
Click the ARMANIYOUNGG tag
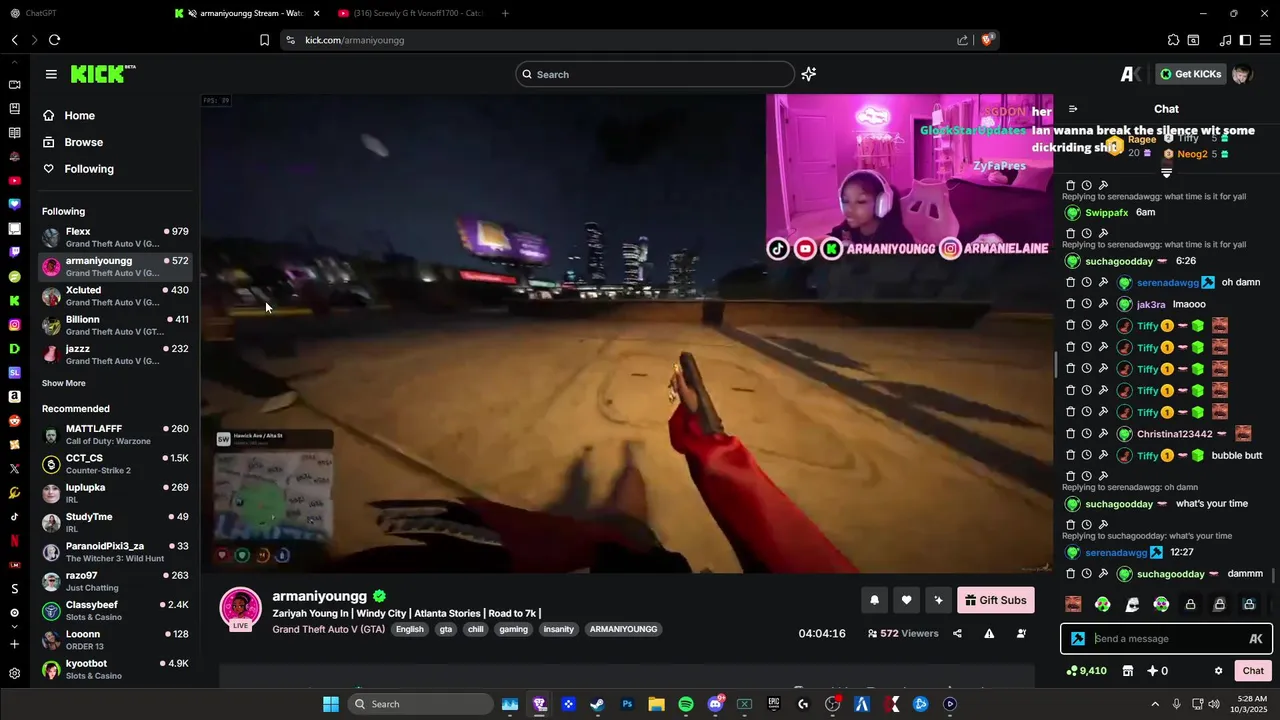pos(623,629)
